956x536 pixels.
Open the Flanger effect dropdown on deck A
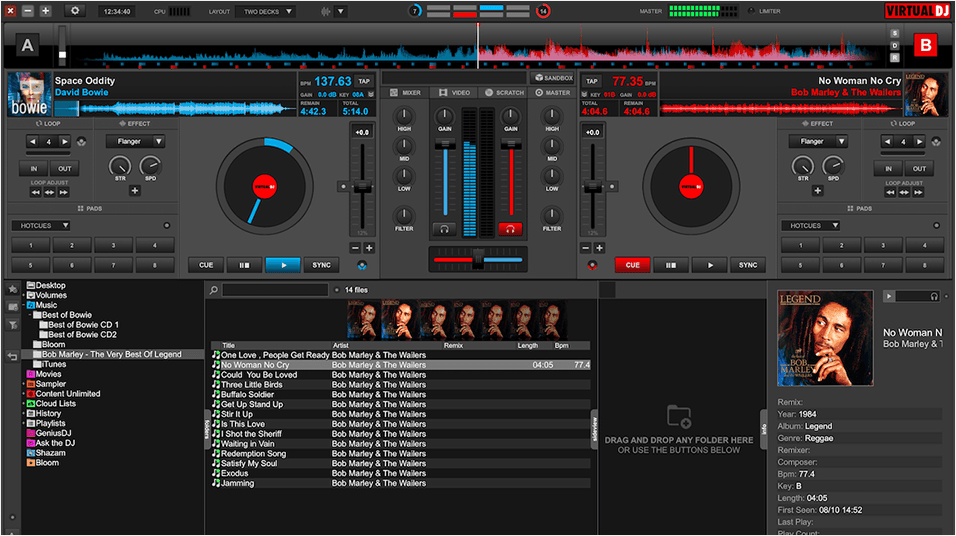[x=135, y=141]
